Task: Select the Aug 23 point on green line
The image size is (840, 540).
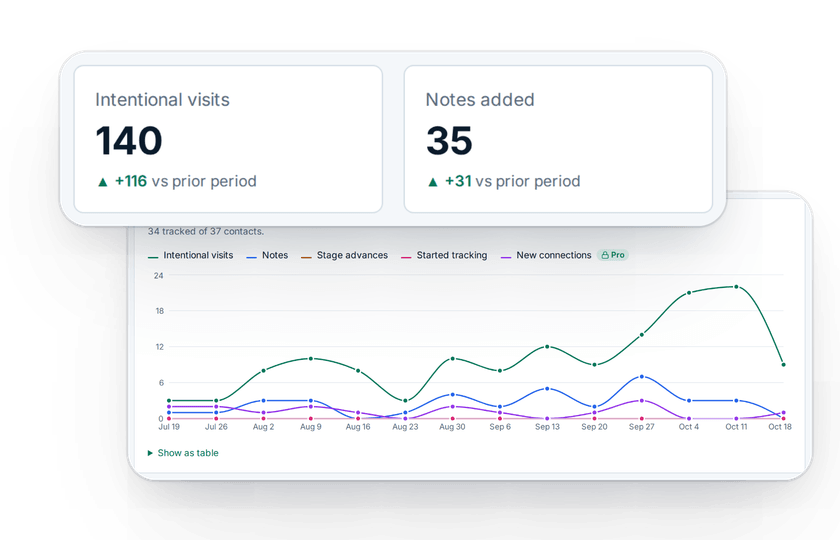Action: coord(406,401)
